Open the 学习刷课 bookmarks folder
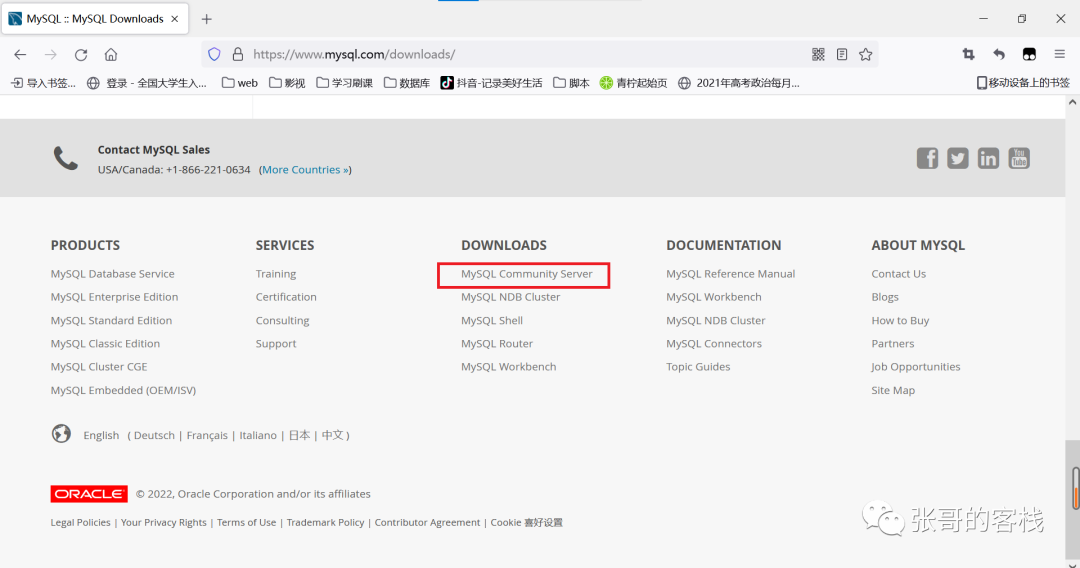The height and width of the screenshot is (568, 1080). coord(344,83)
